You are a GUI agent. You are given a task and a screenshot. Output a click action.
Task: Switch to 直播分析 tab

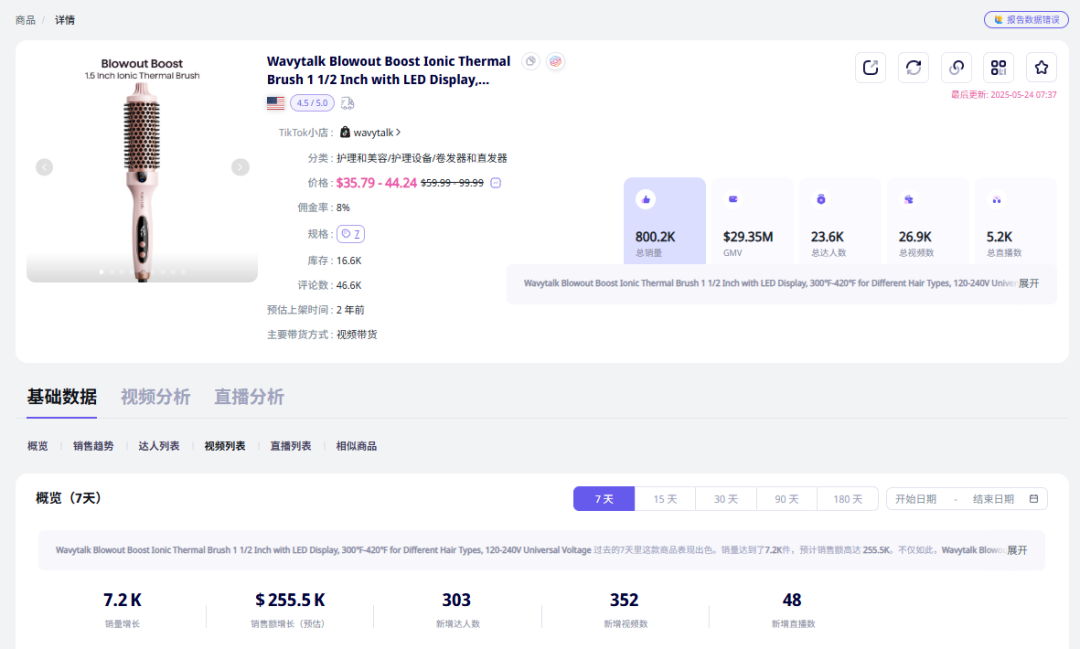249,397
